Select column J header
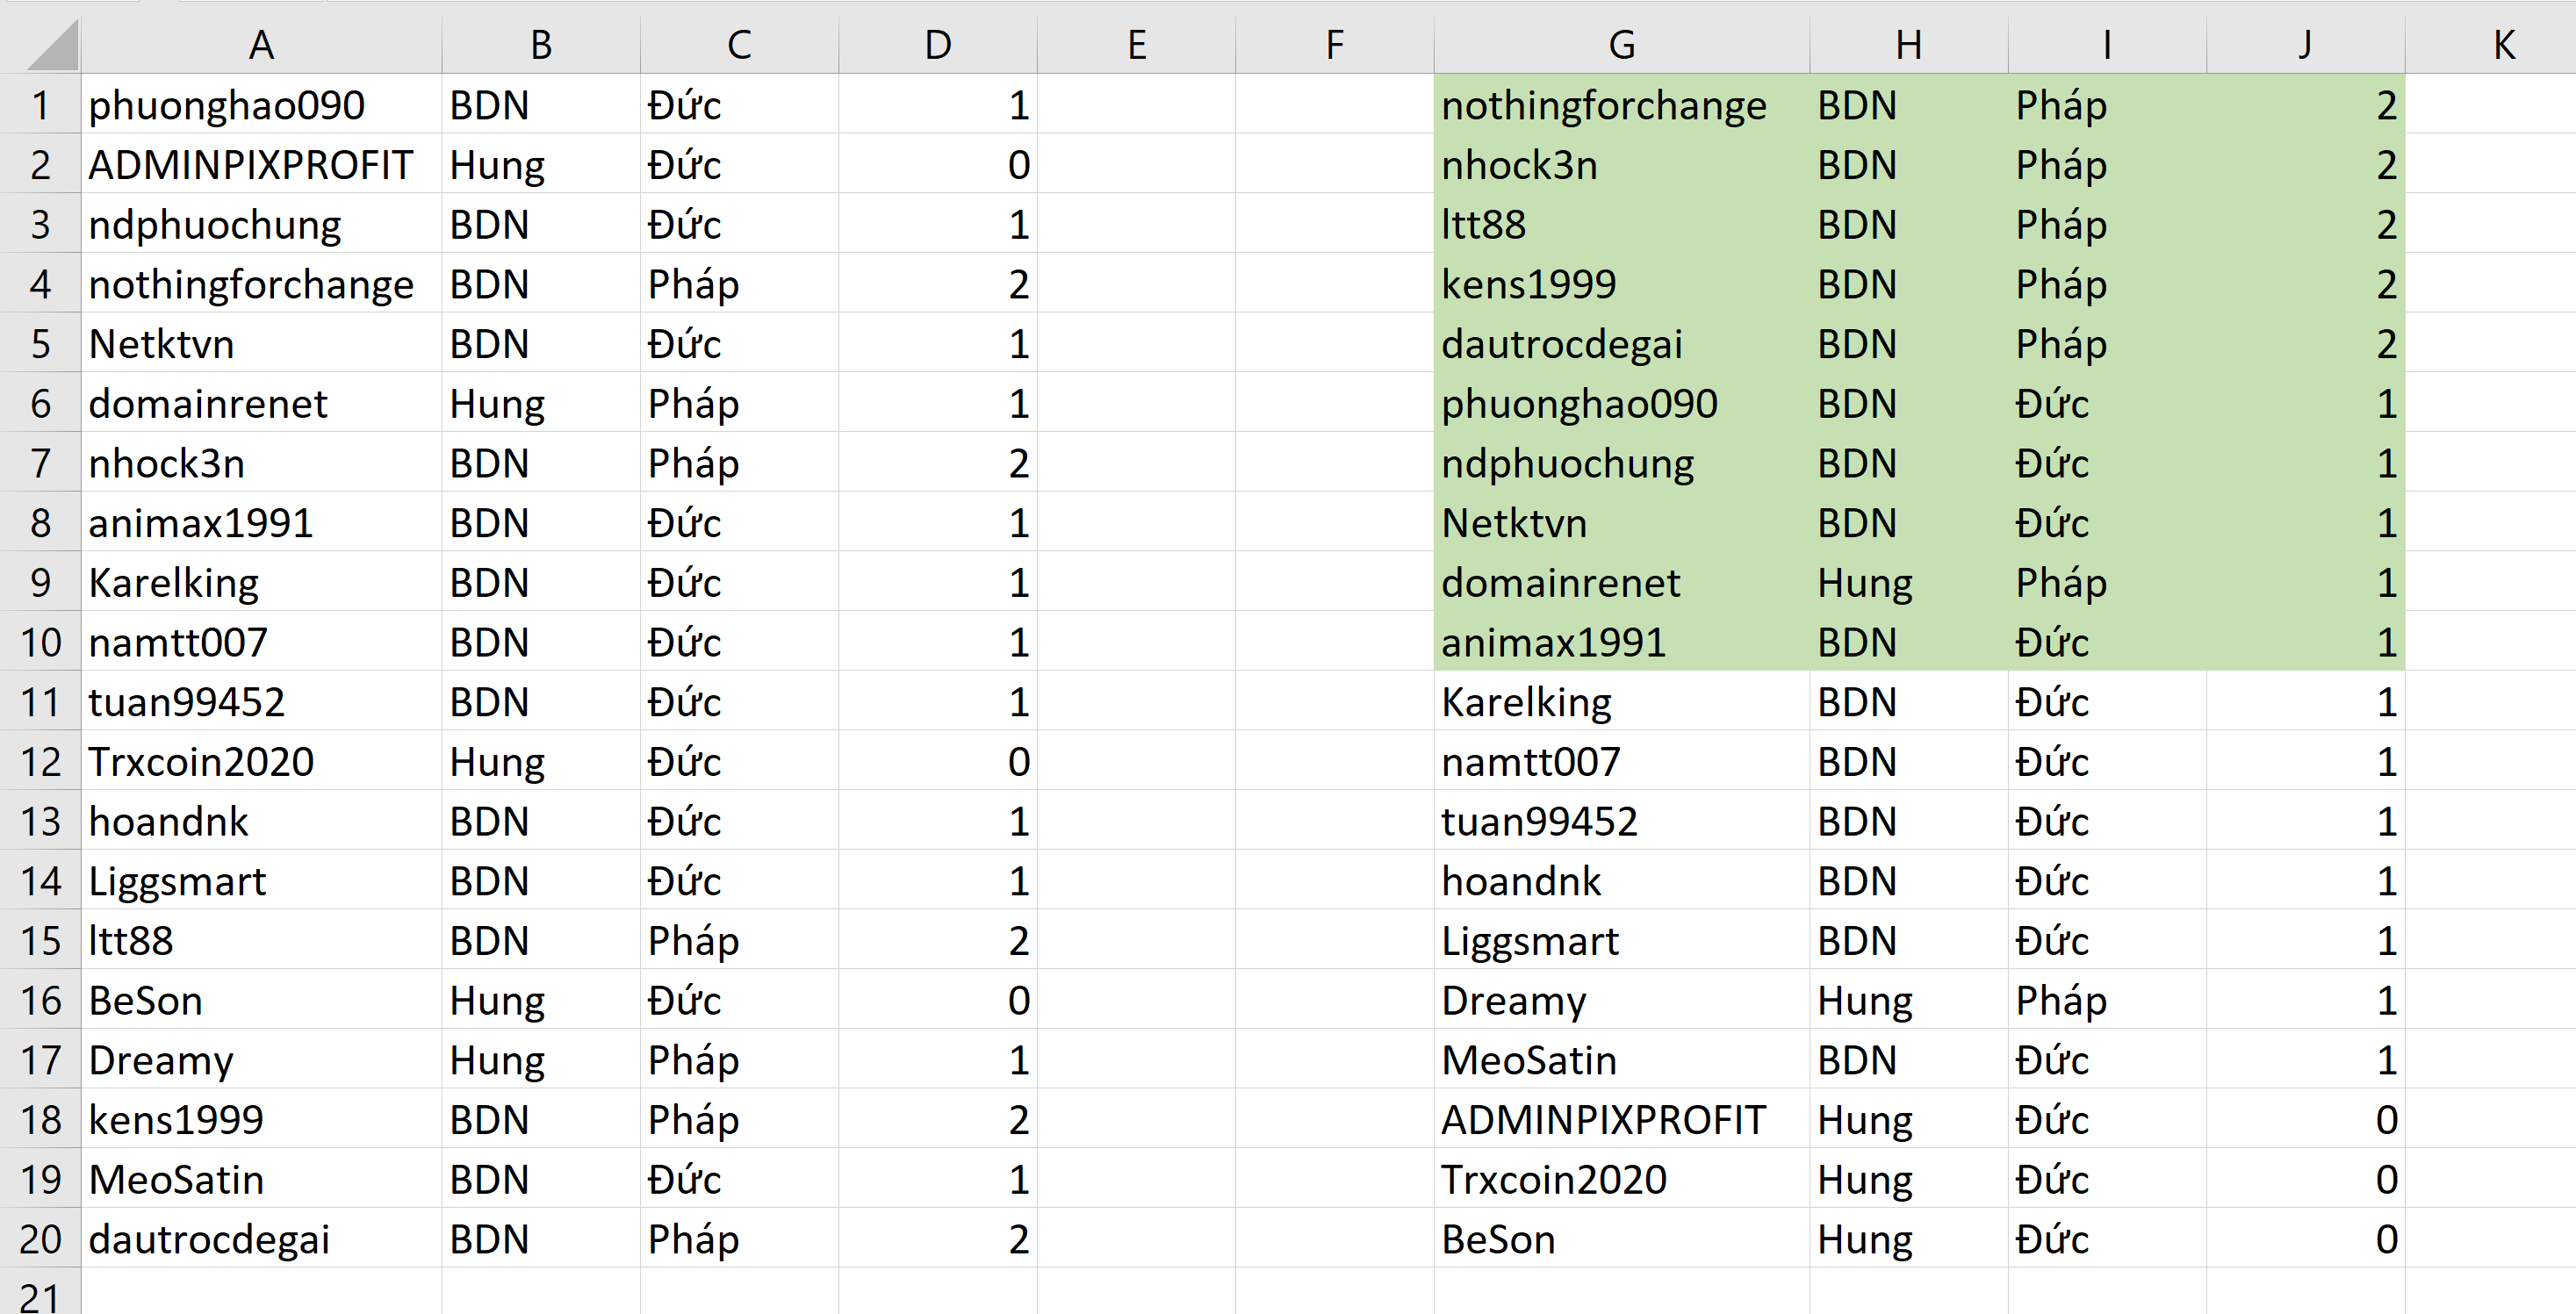This screenshot has height=1314, width=2576. (2305, 45)
